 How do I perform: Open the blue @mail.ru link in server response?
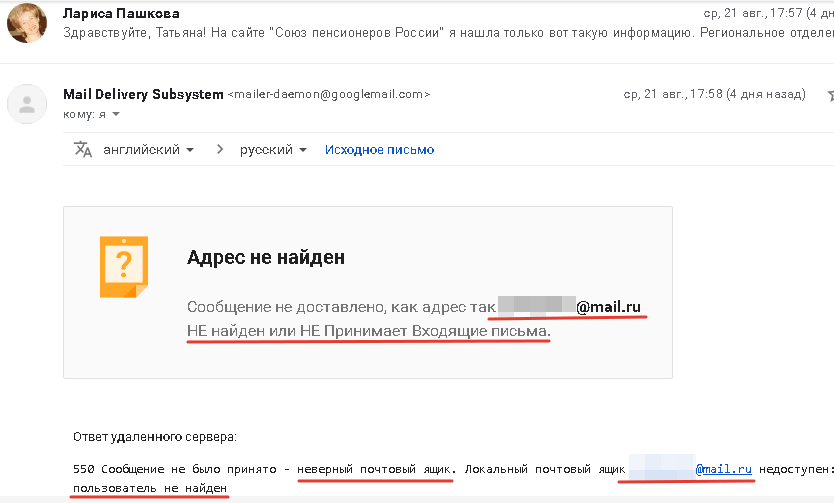coord(723,468)
